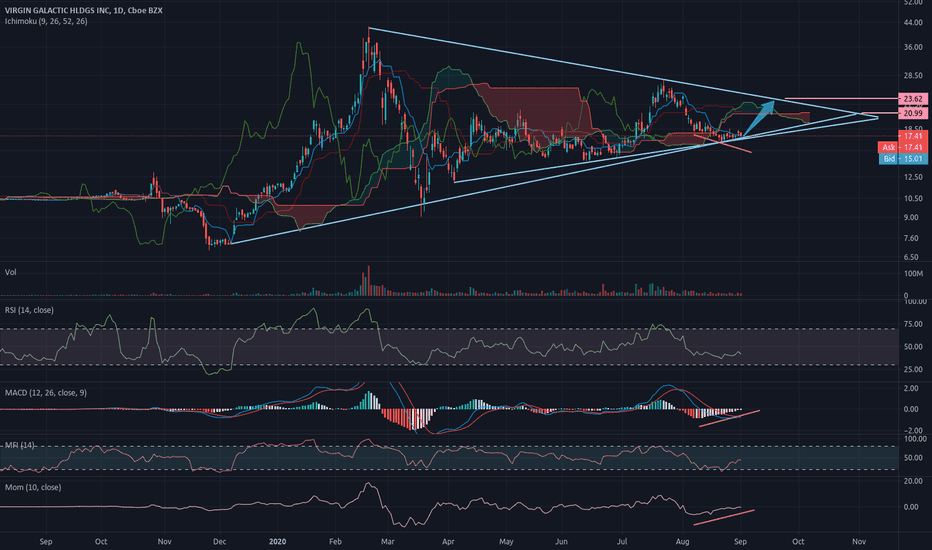Click the 36.00 price axis value

tap(913, 47)
